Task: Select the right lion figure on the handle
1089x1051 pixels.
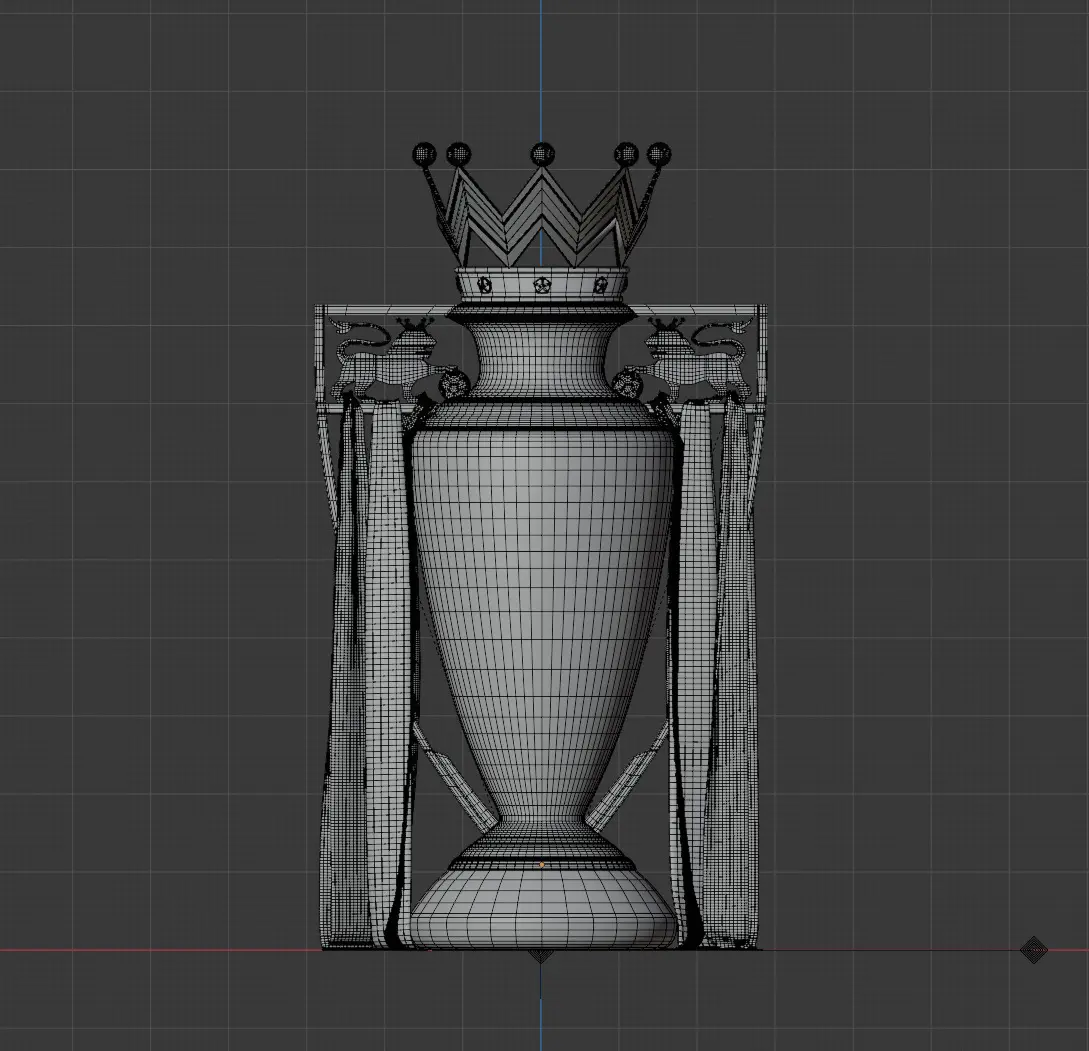Action: pyautogui.click(x=690, y=359)
